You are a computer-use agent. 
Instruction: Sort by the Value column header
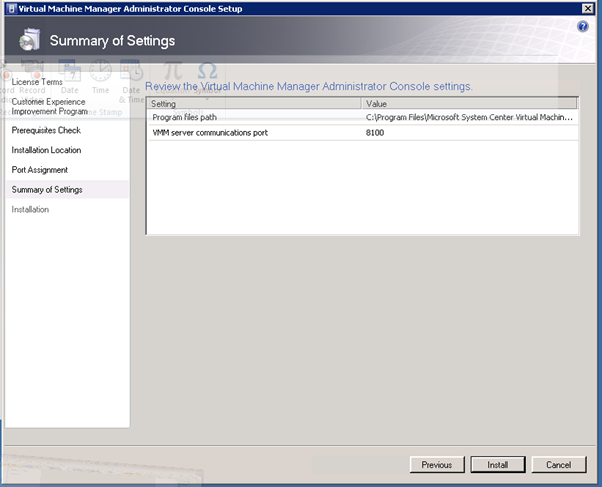pyautogui.click(x=469, y=104)
